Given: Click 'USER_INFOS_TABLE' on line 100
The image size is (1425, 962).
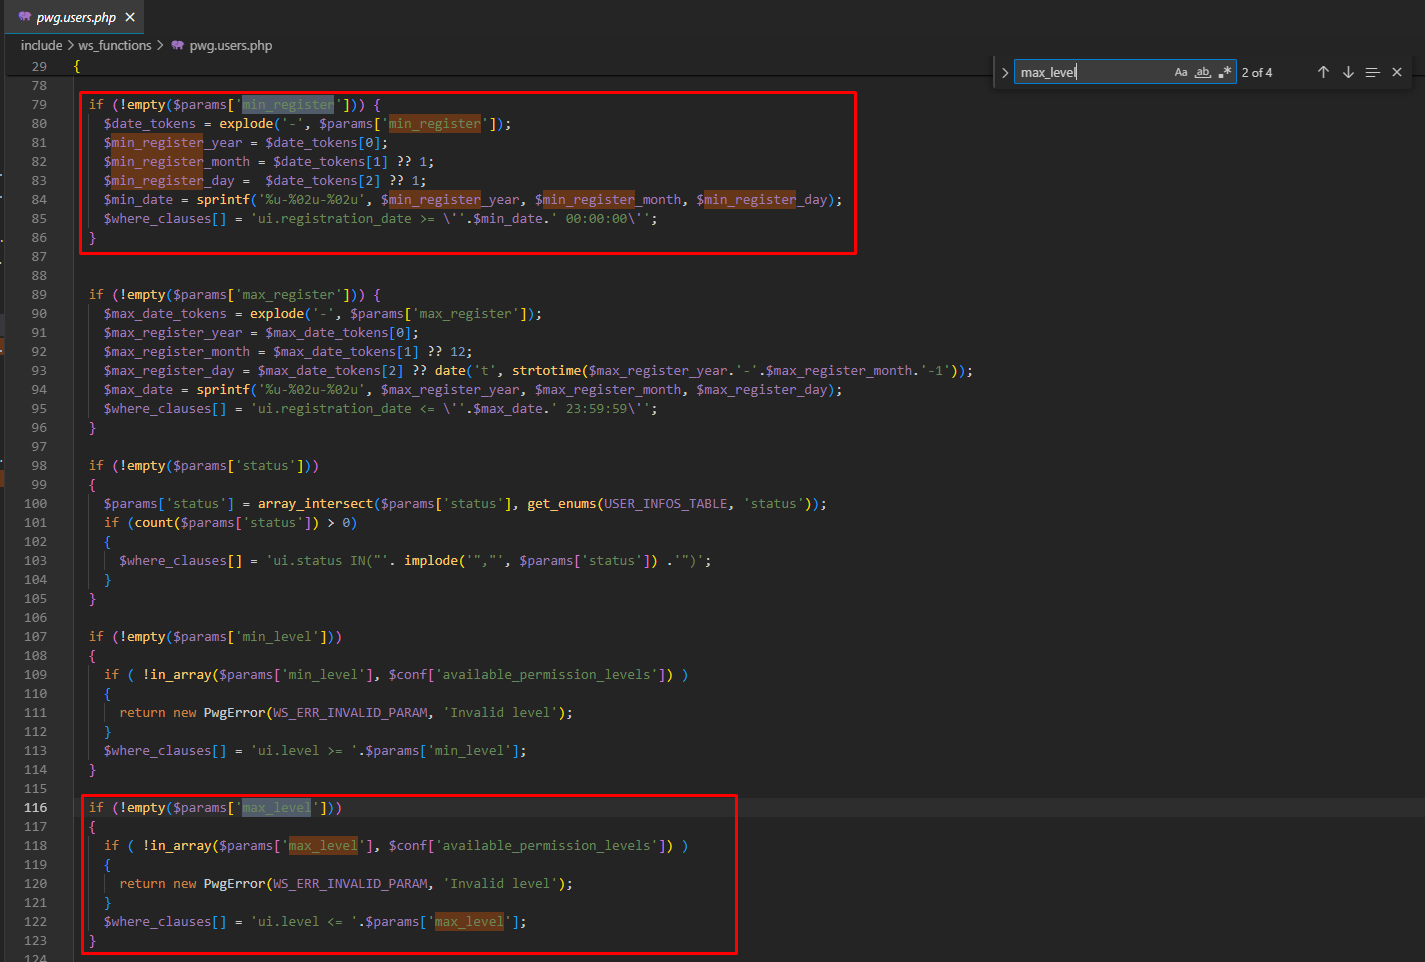Looking at the screenshot, I should tap(666, 503).
